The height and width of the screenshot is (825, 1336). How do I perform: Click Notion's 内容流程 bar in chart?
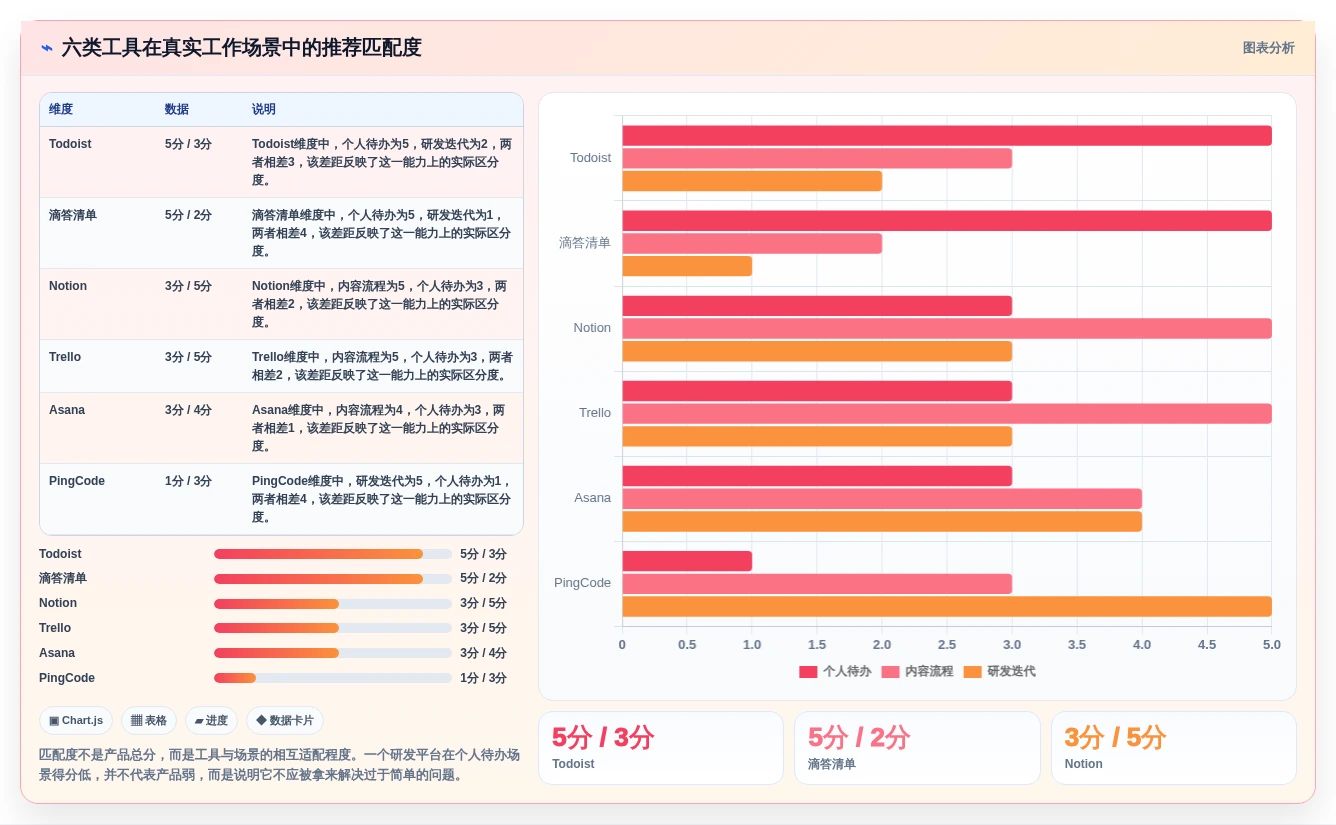(947, 328)
